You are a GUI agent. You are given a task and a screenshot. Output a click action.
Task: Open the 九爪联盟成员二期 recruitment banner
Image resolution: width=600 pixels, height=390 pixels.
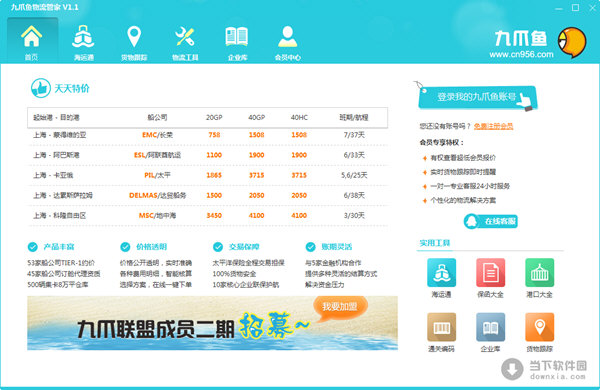212,323
